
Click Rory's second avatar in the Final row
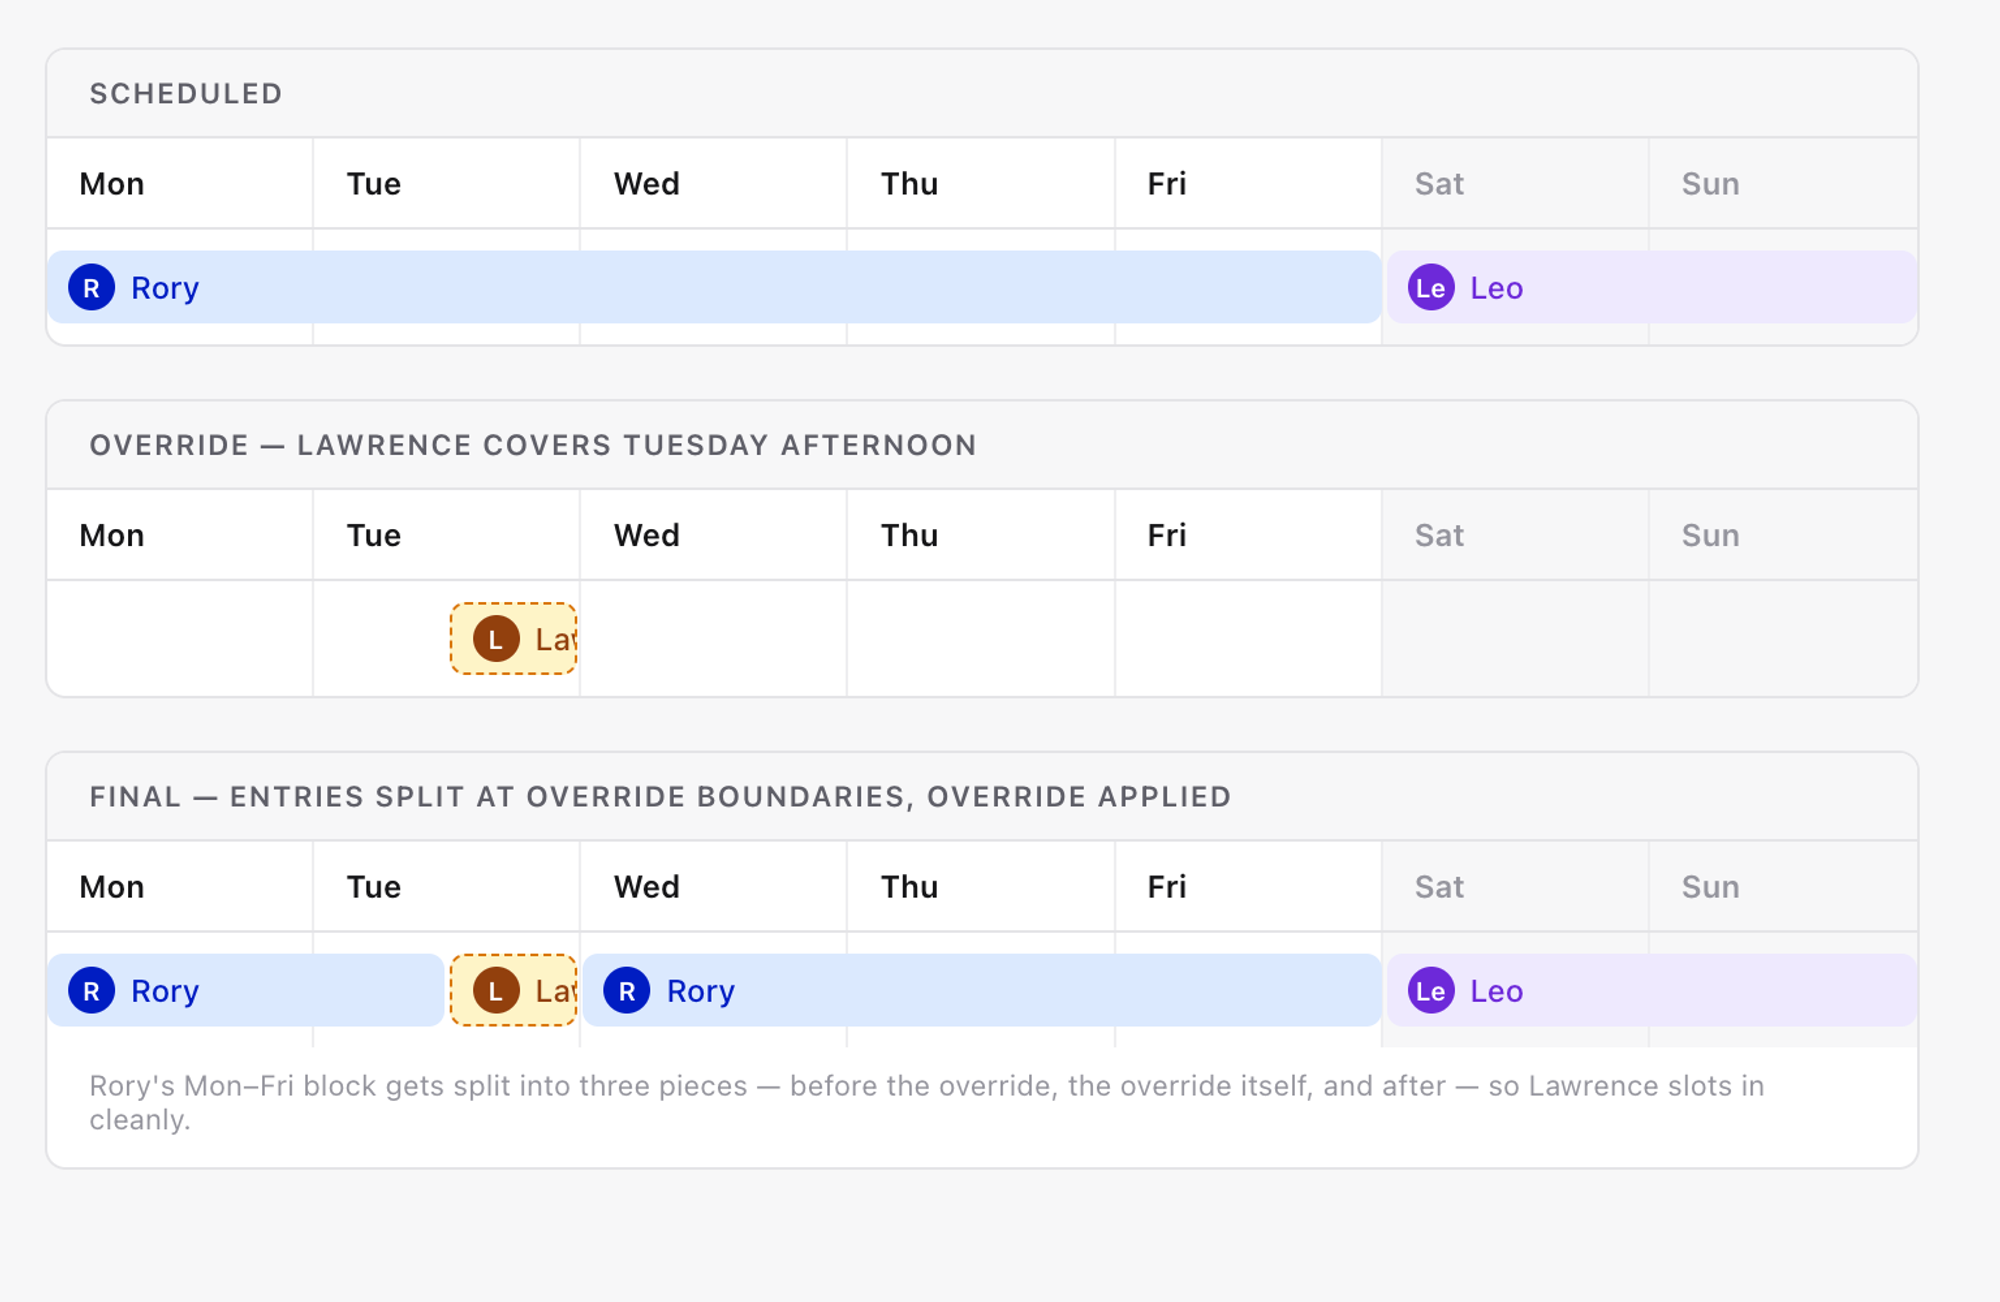tap(627, 991)
